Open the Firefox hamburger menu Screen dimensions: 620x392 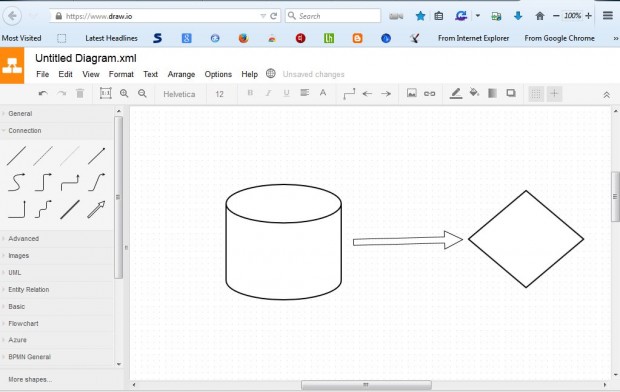[608, 16]
